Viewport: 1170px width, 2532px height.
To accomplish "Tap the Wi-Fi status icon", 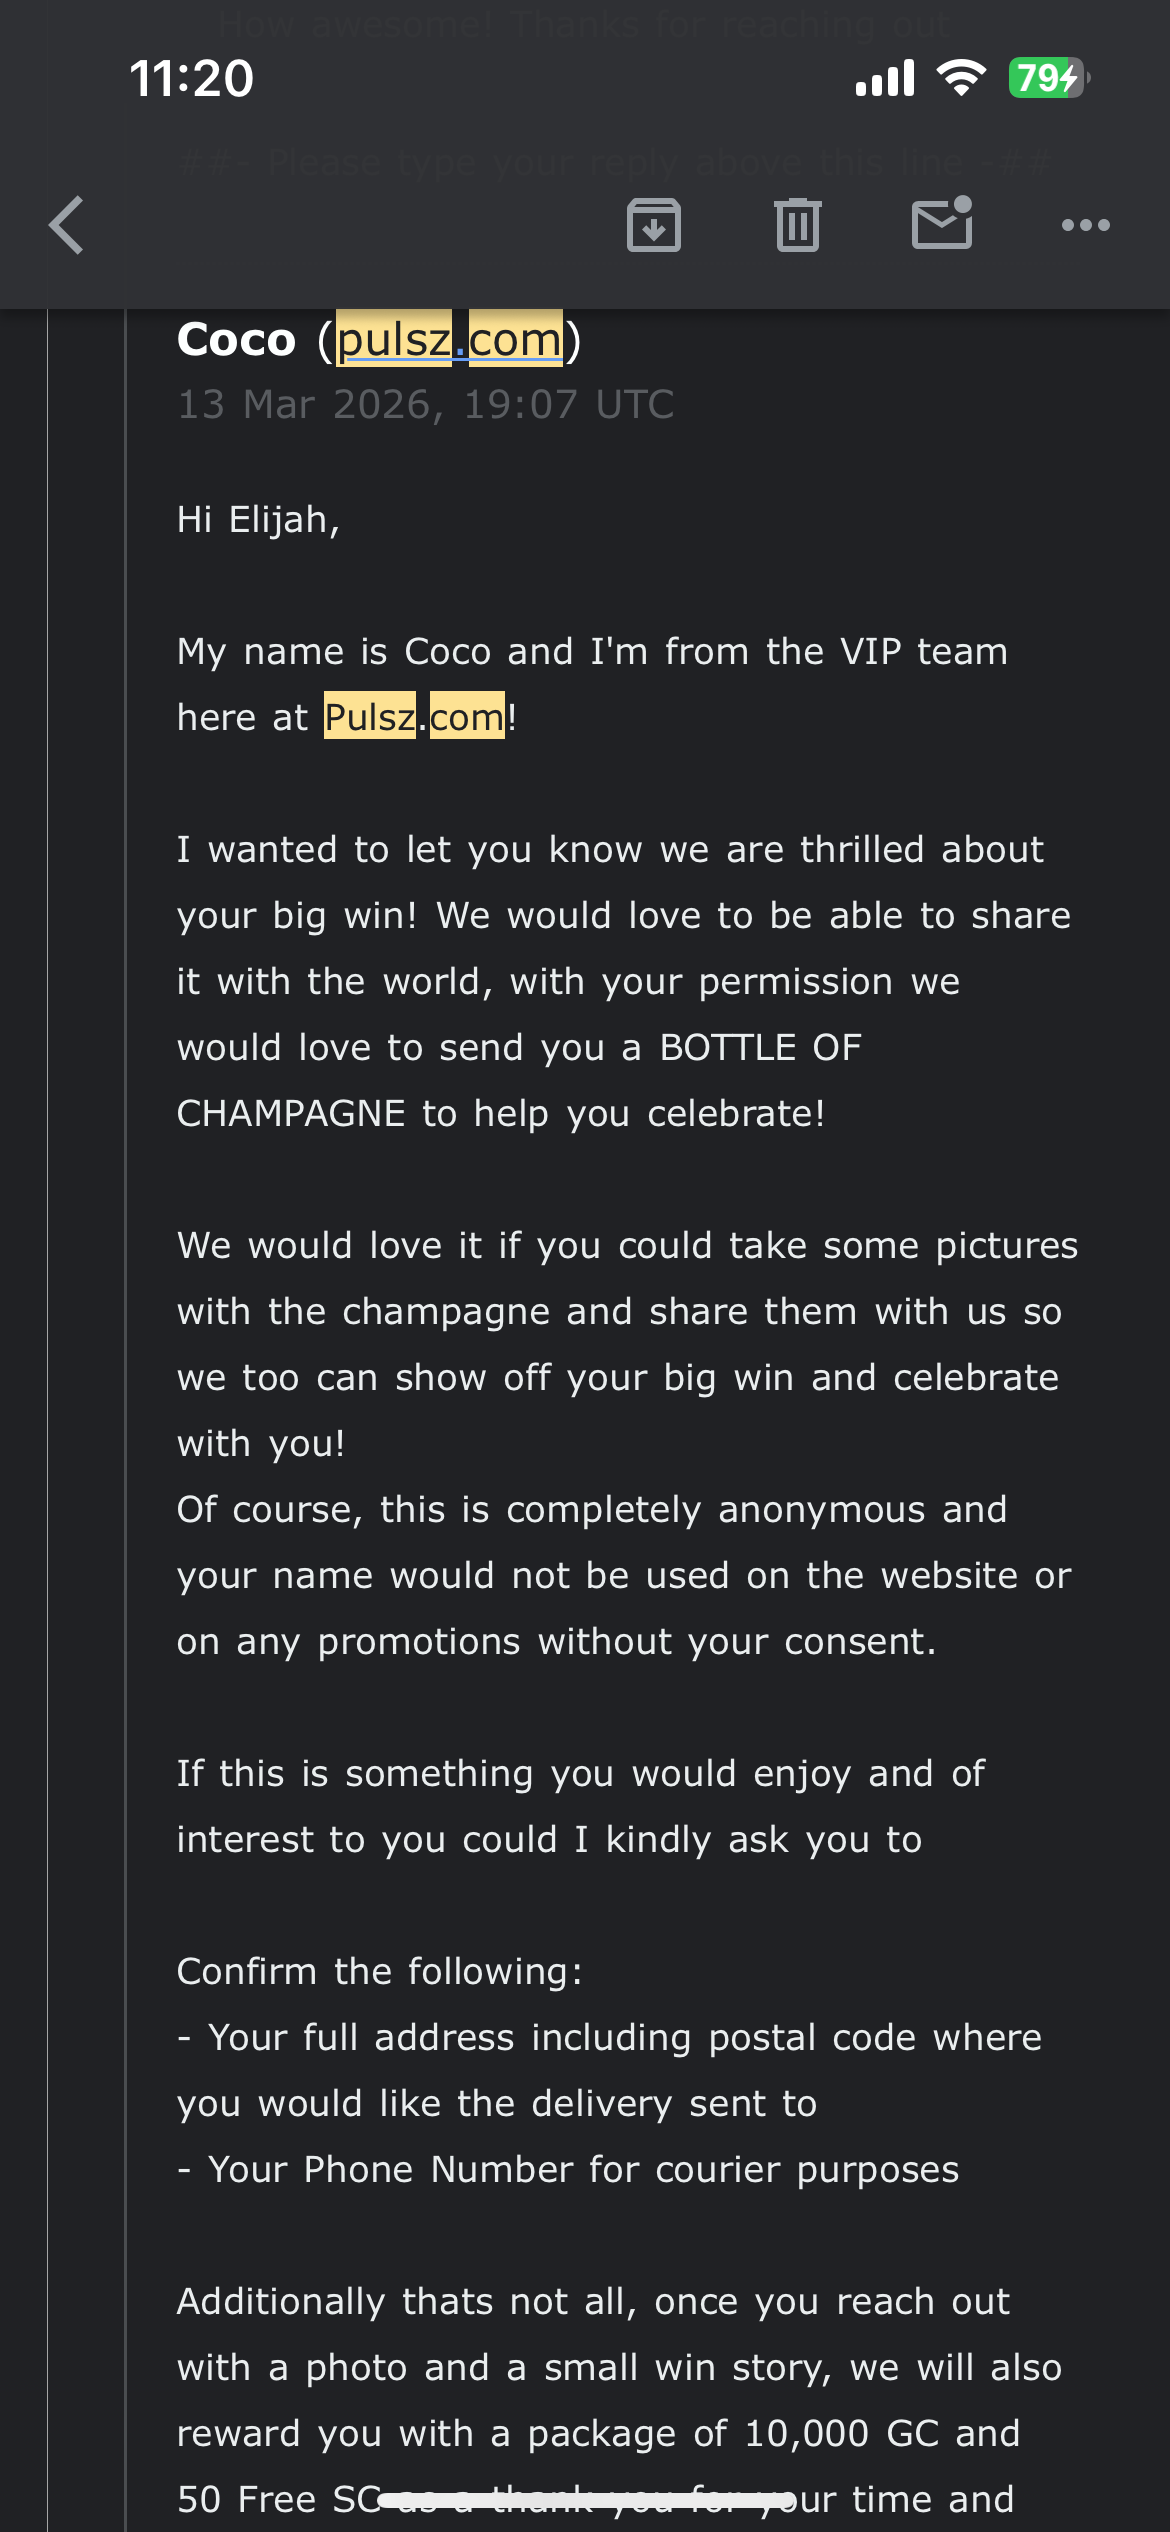I will tap(961, 78).
